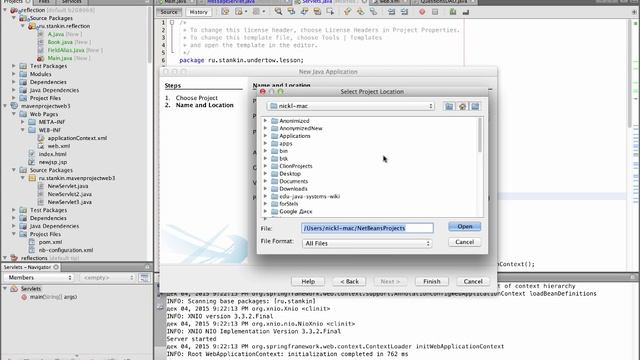Open the File Format All Files dropdown
Screen dimensions: 640x360
point(367,243)
